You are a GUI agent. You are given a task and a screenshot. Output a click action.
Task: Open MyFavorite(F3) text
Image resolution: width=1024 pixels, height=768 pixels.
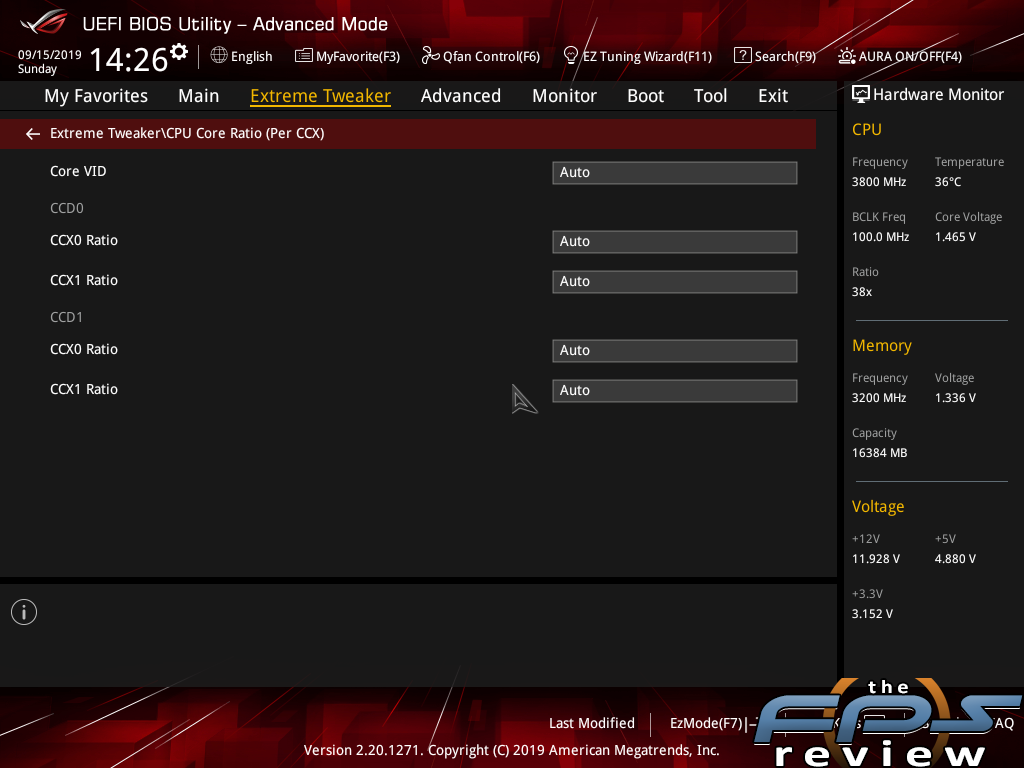(358, 57)
